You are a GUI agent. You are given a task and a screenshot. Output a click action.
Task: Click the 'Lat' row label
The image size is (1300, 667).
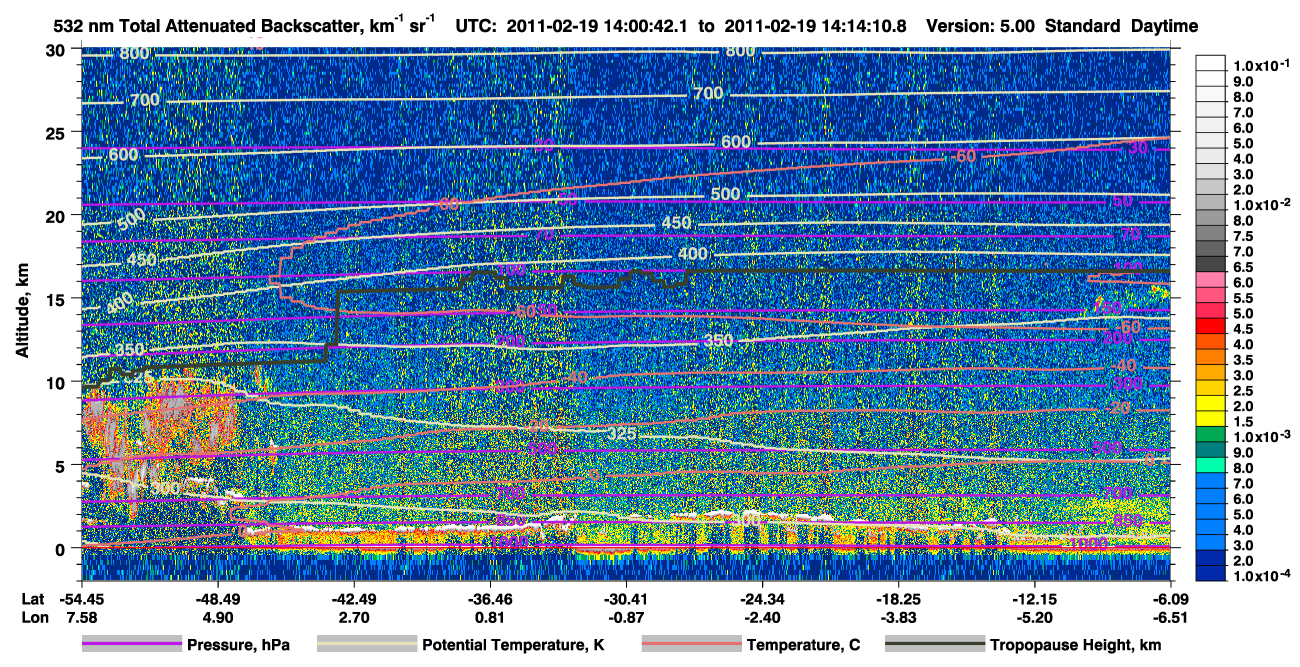[x=31, y=598]
